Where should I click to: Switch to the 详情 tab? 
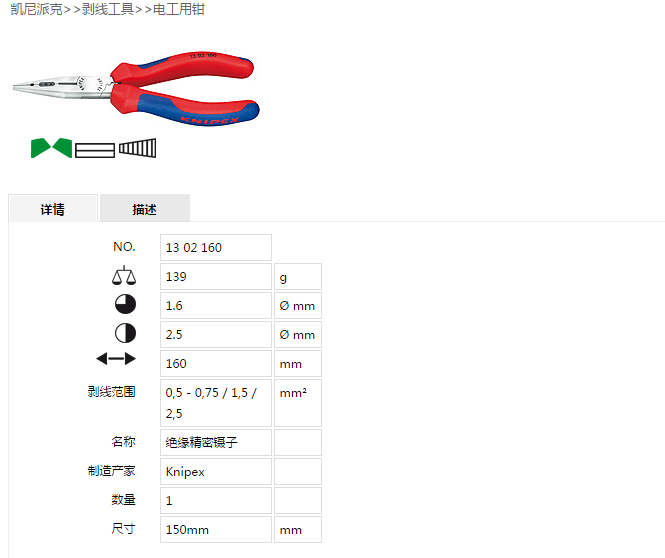(x=53, y=208)
